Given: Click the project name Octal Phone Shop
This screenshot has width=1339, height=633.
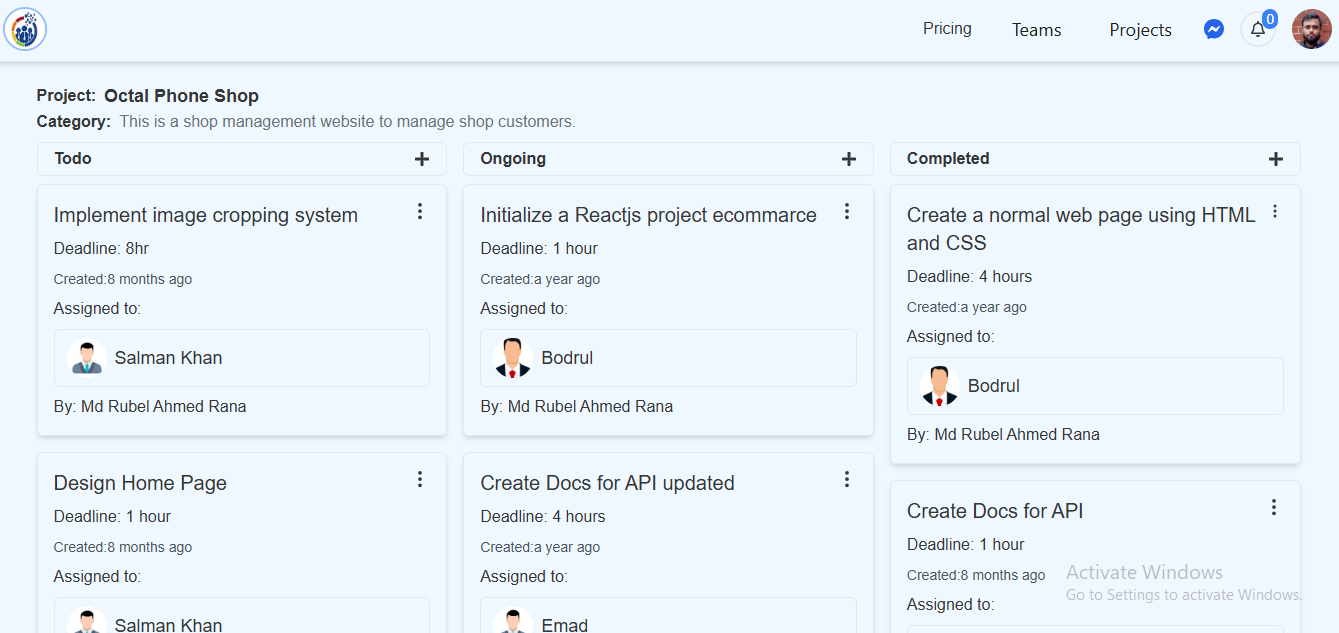Looking at the screenshot, I should (x=181, y=96).
